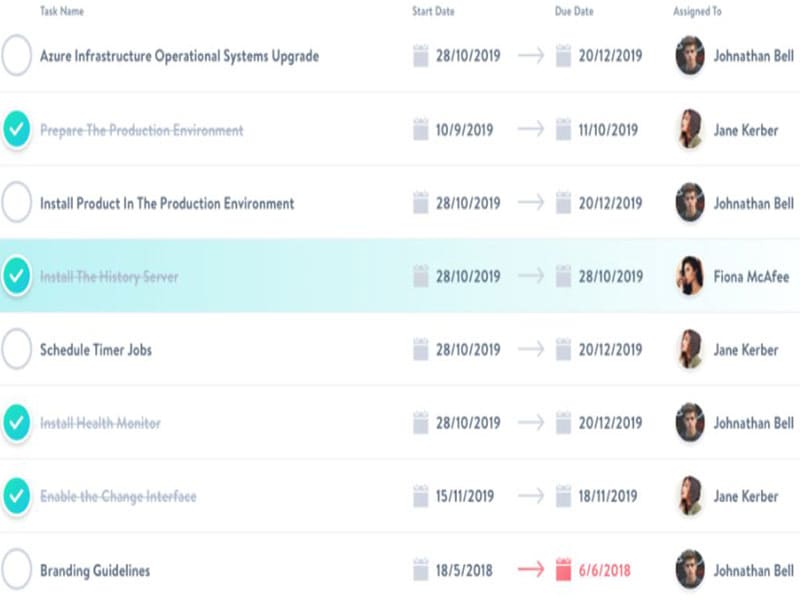Viewport: 800px width, 600px height.
Task: Sort by the Due Date column header
Action: (574, 11)
